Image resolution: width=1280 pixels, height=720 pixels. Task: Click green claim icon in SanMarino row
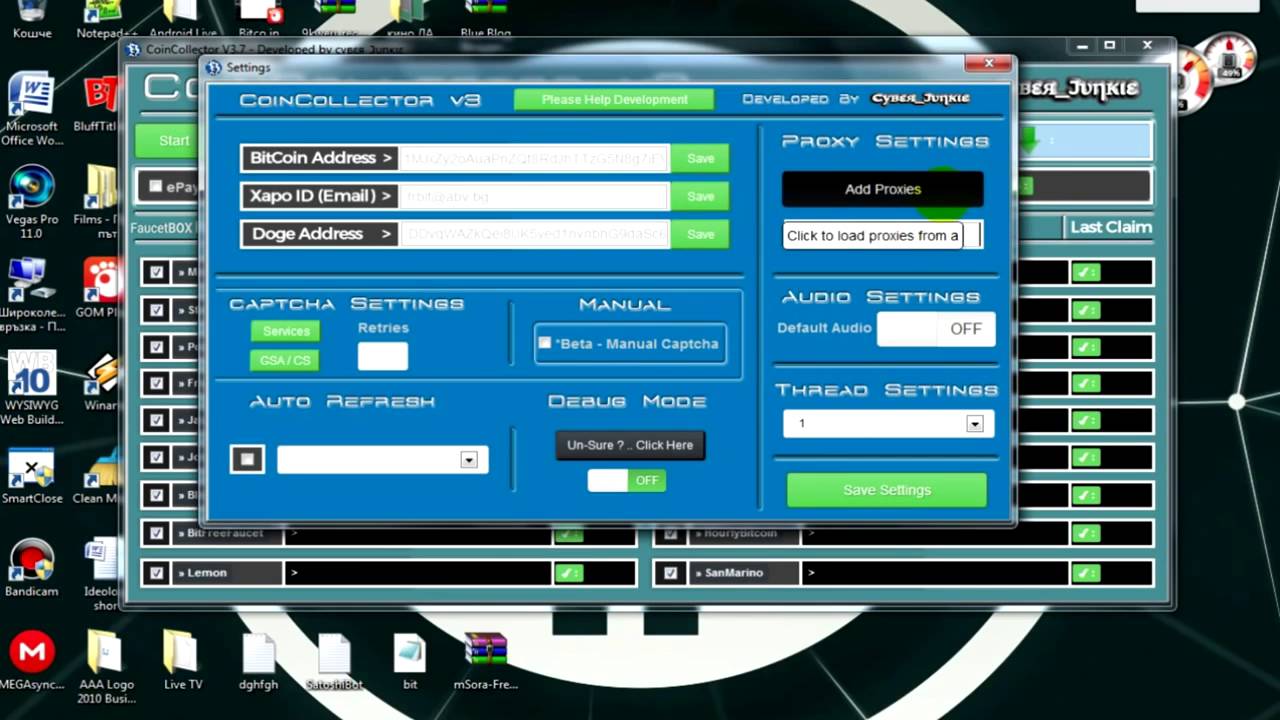point(1085,573)
